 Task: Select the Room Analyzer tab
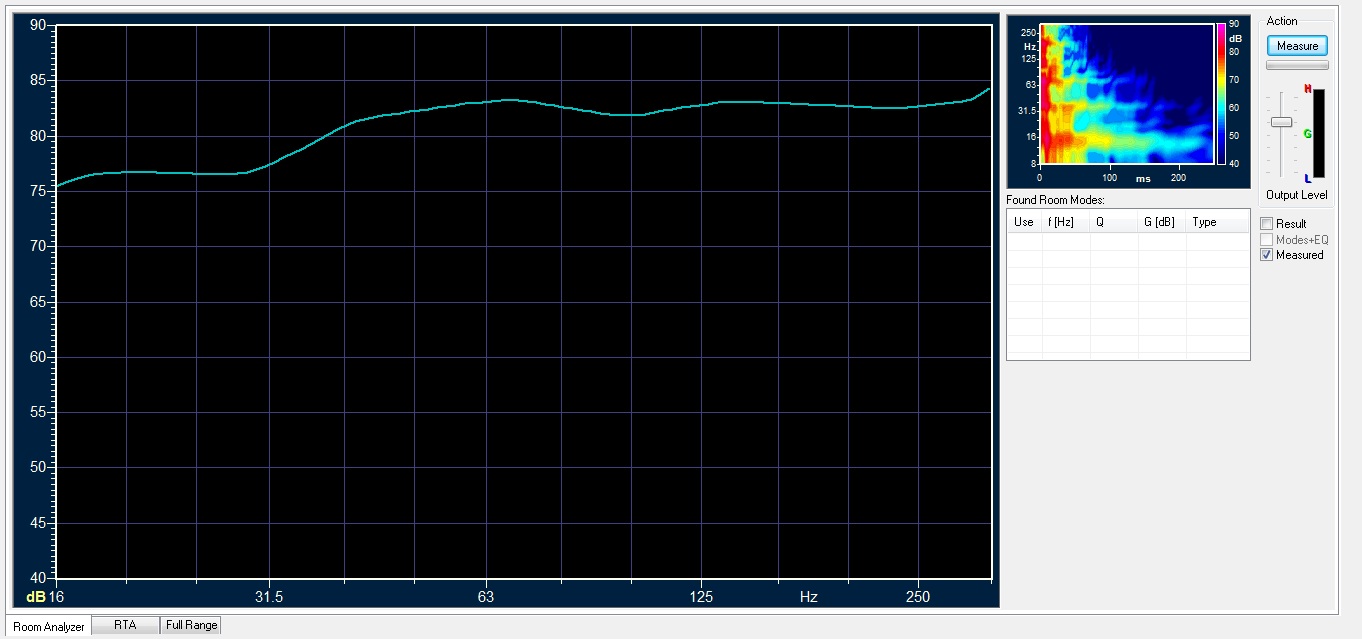click(x=49, y=626)
